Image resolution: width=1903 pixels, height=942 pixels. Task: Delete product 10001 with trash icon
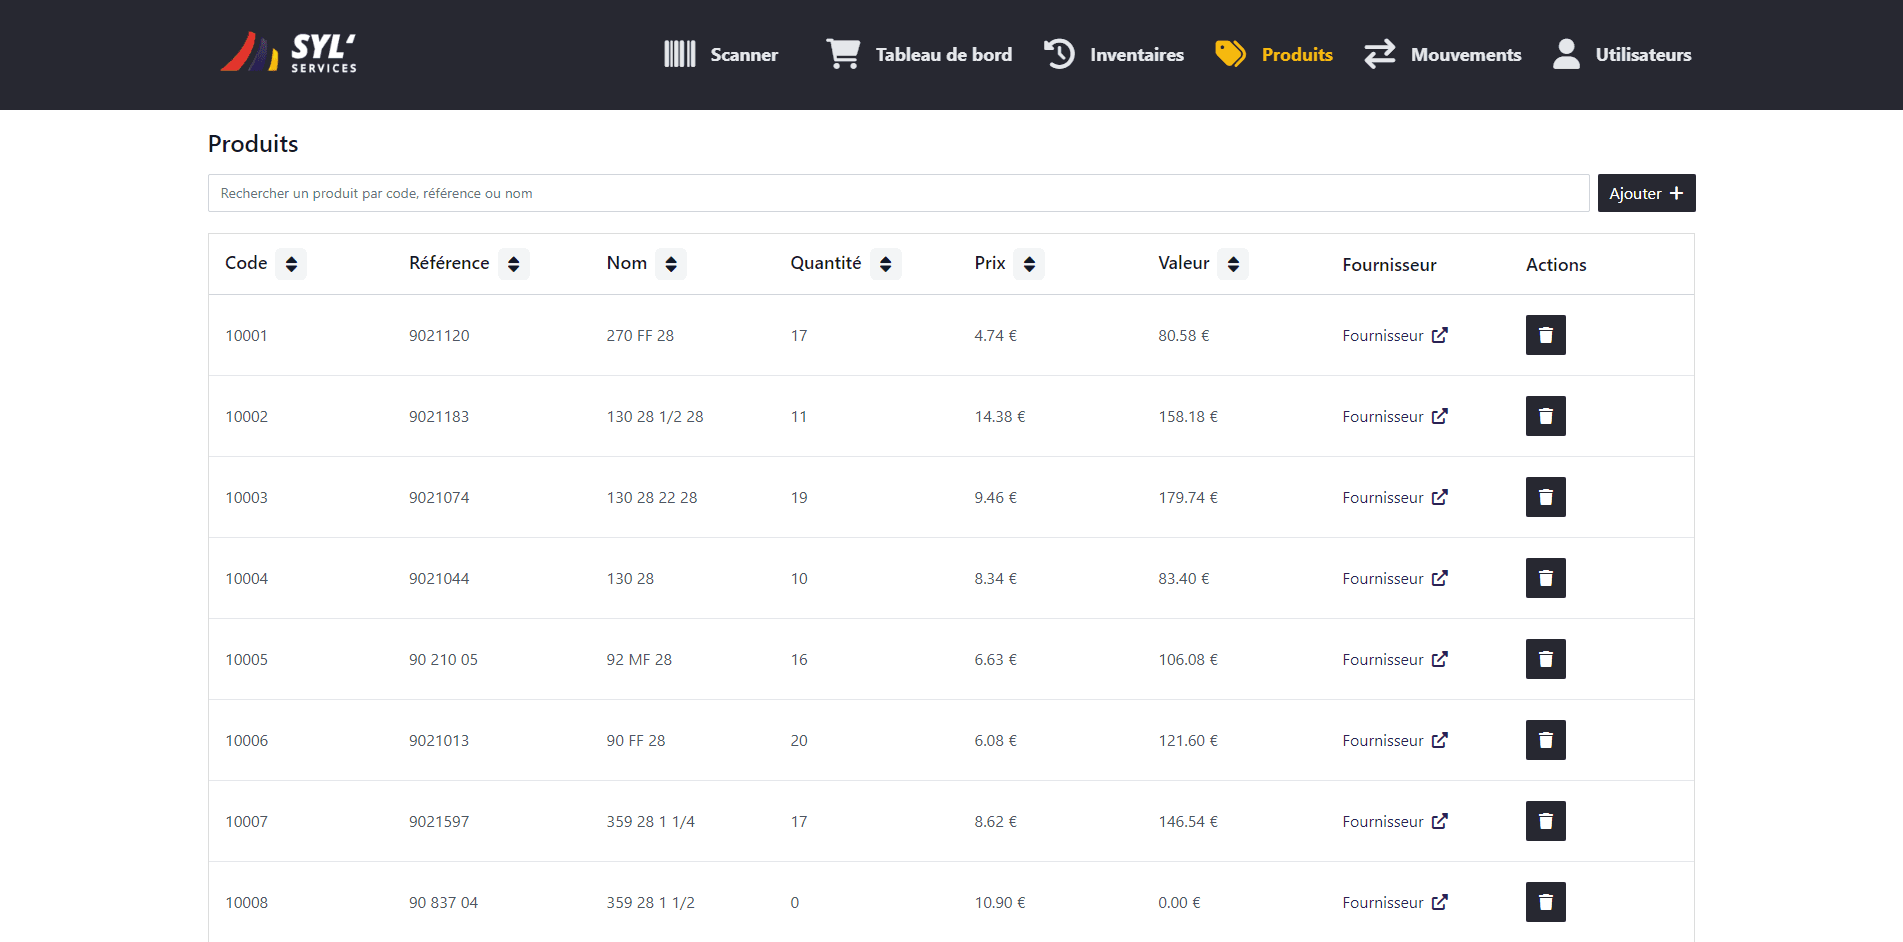[x=1545, y=335]
